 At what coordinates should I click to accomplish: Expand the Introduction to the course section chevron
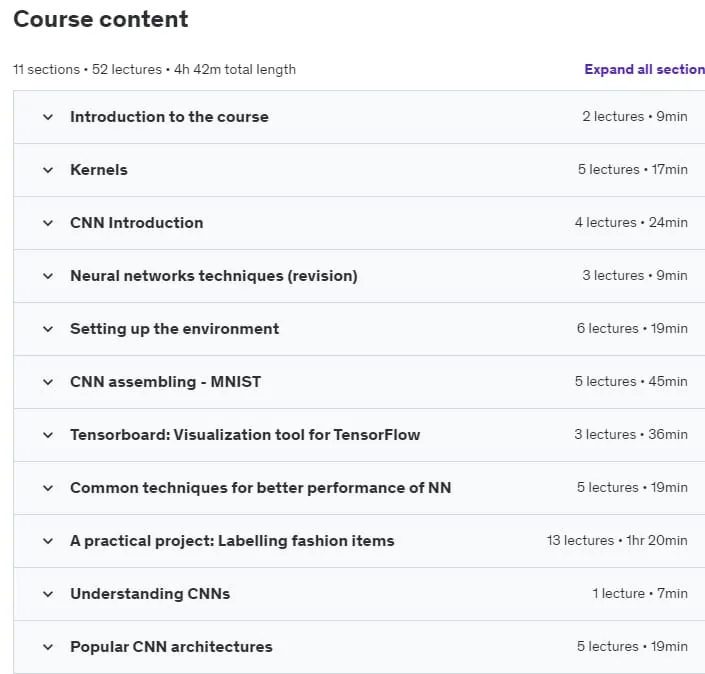pos(48,117)
